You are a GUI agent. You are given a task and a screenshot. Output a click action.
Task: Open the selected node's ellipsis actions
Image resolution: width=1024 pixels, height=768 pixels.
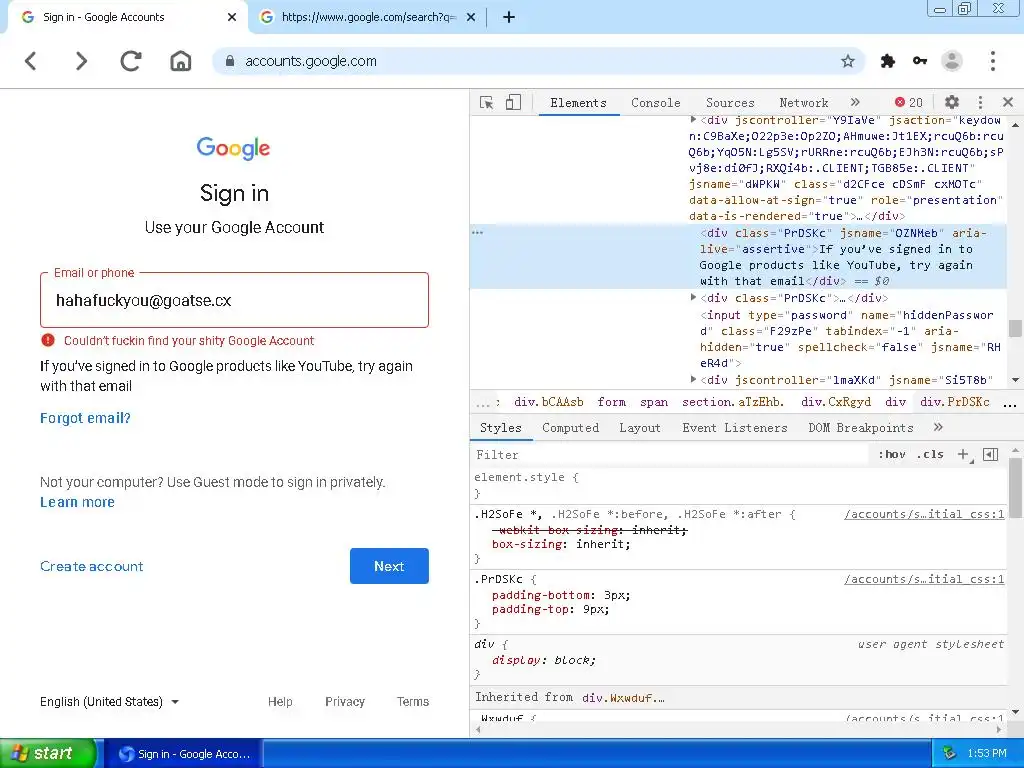tap(477, 233)
